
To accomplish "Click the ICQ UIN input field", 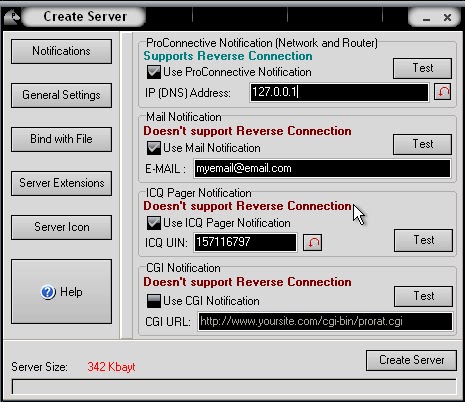I will point(245,242).
